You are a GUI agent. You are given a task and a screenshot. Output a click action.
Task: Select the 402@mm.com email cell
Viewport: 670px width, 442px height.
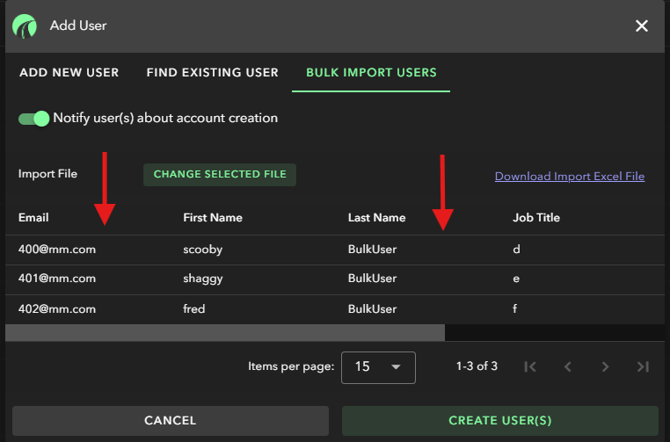[57, 309]
